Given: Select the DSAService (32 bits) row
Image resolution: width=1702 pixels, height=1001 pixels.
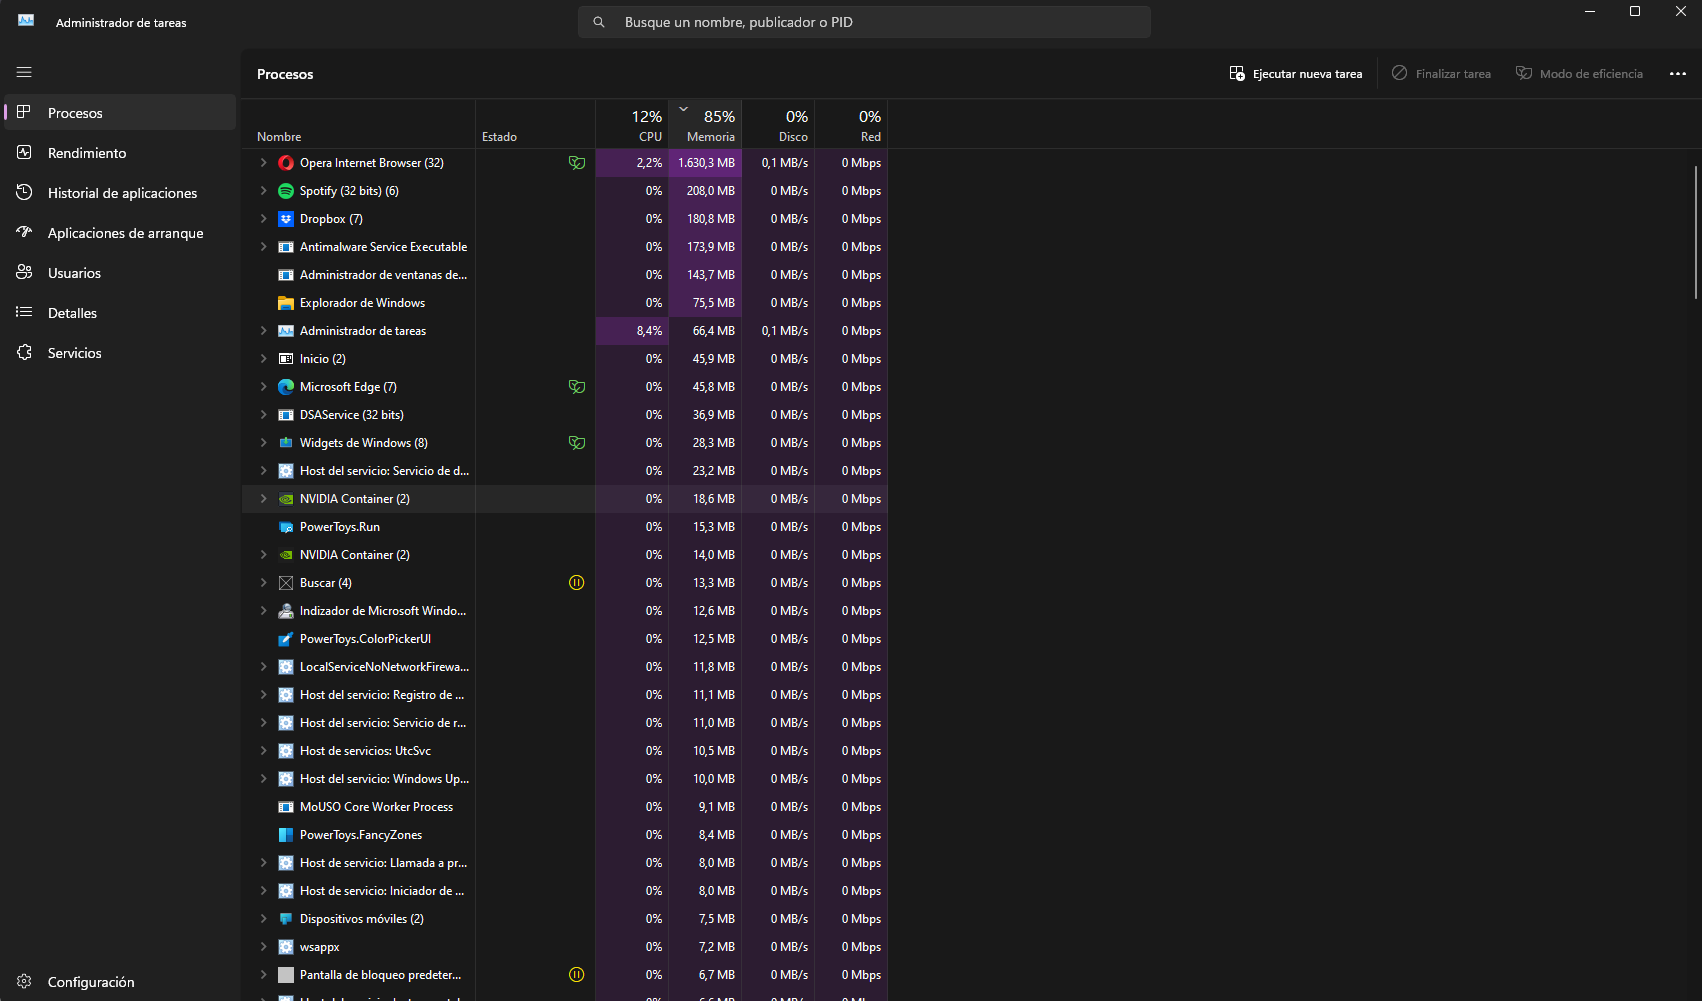Looking at the screenshot, I should click(565, 415).
